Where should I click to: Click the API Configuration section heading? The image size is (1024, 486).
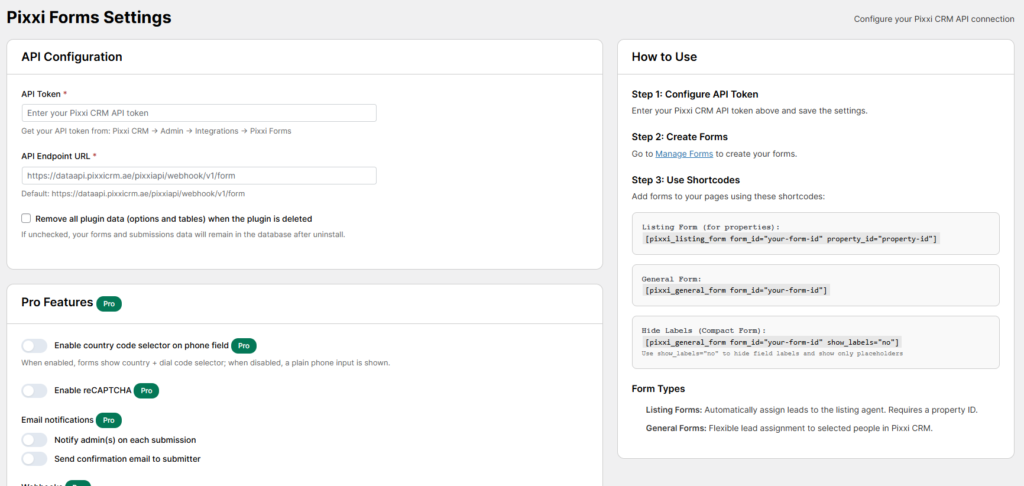tap(72, 57)
